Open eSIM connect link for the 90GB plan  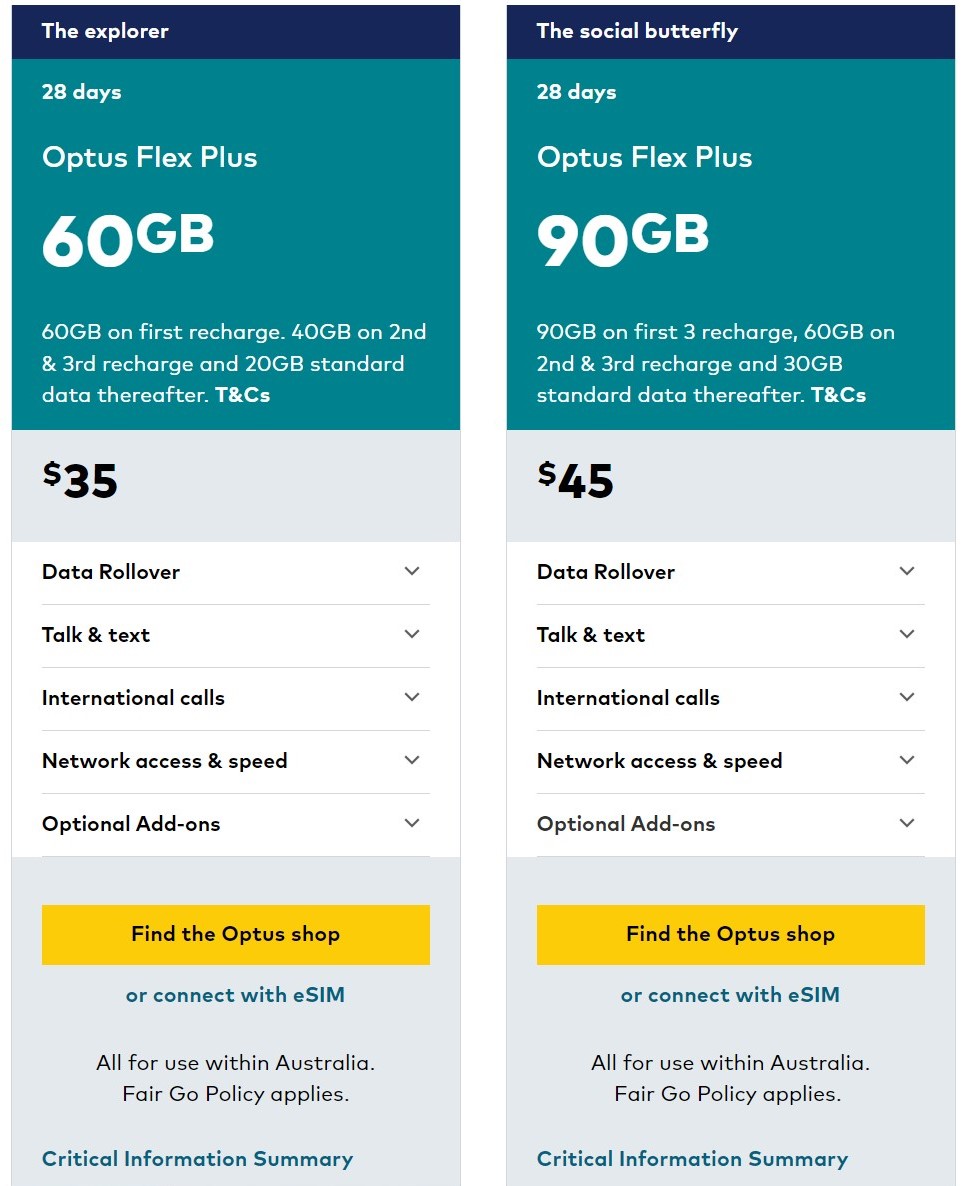[x=730, y=995]
